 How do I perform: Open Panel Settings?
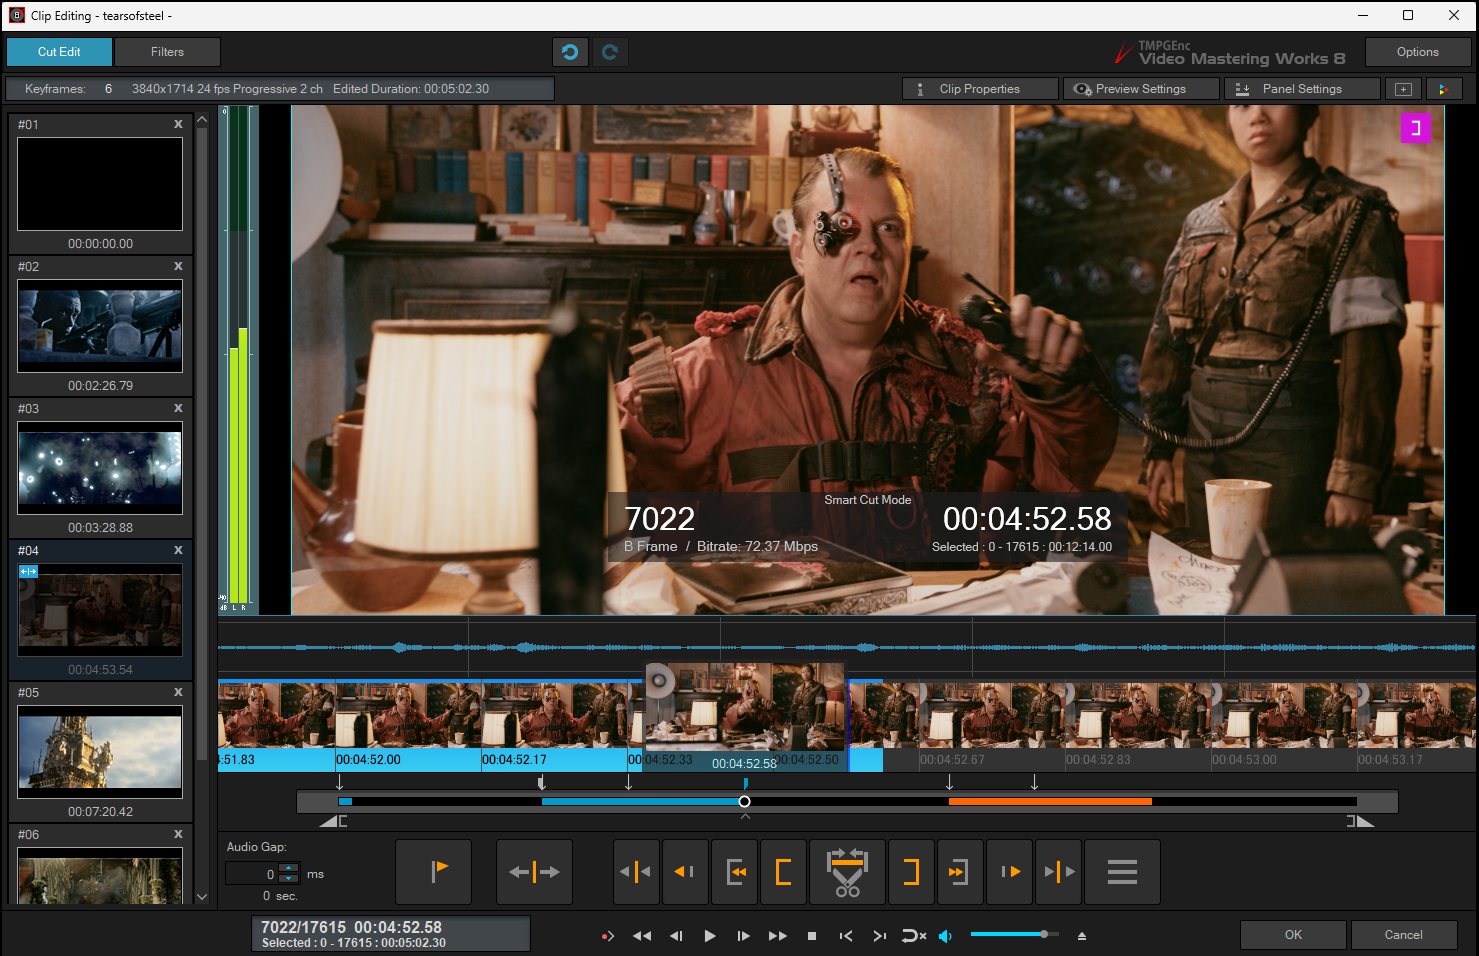1302,89
